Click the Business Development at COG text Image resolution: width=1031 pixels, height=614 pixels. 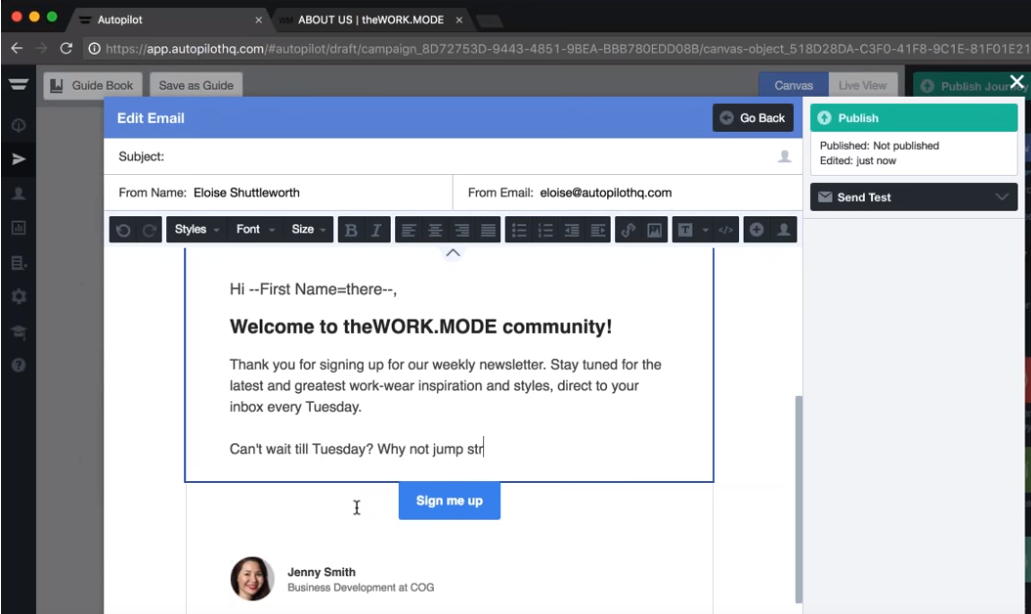(x=360, y=588)
